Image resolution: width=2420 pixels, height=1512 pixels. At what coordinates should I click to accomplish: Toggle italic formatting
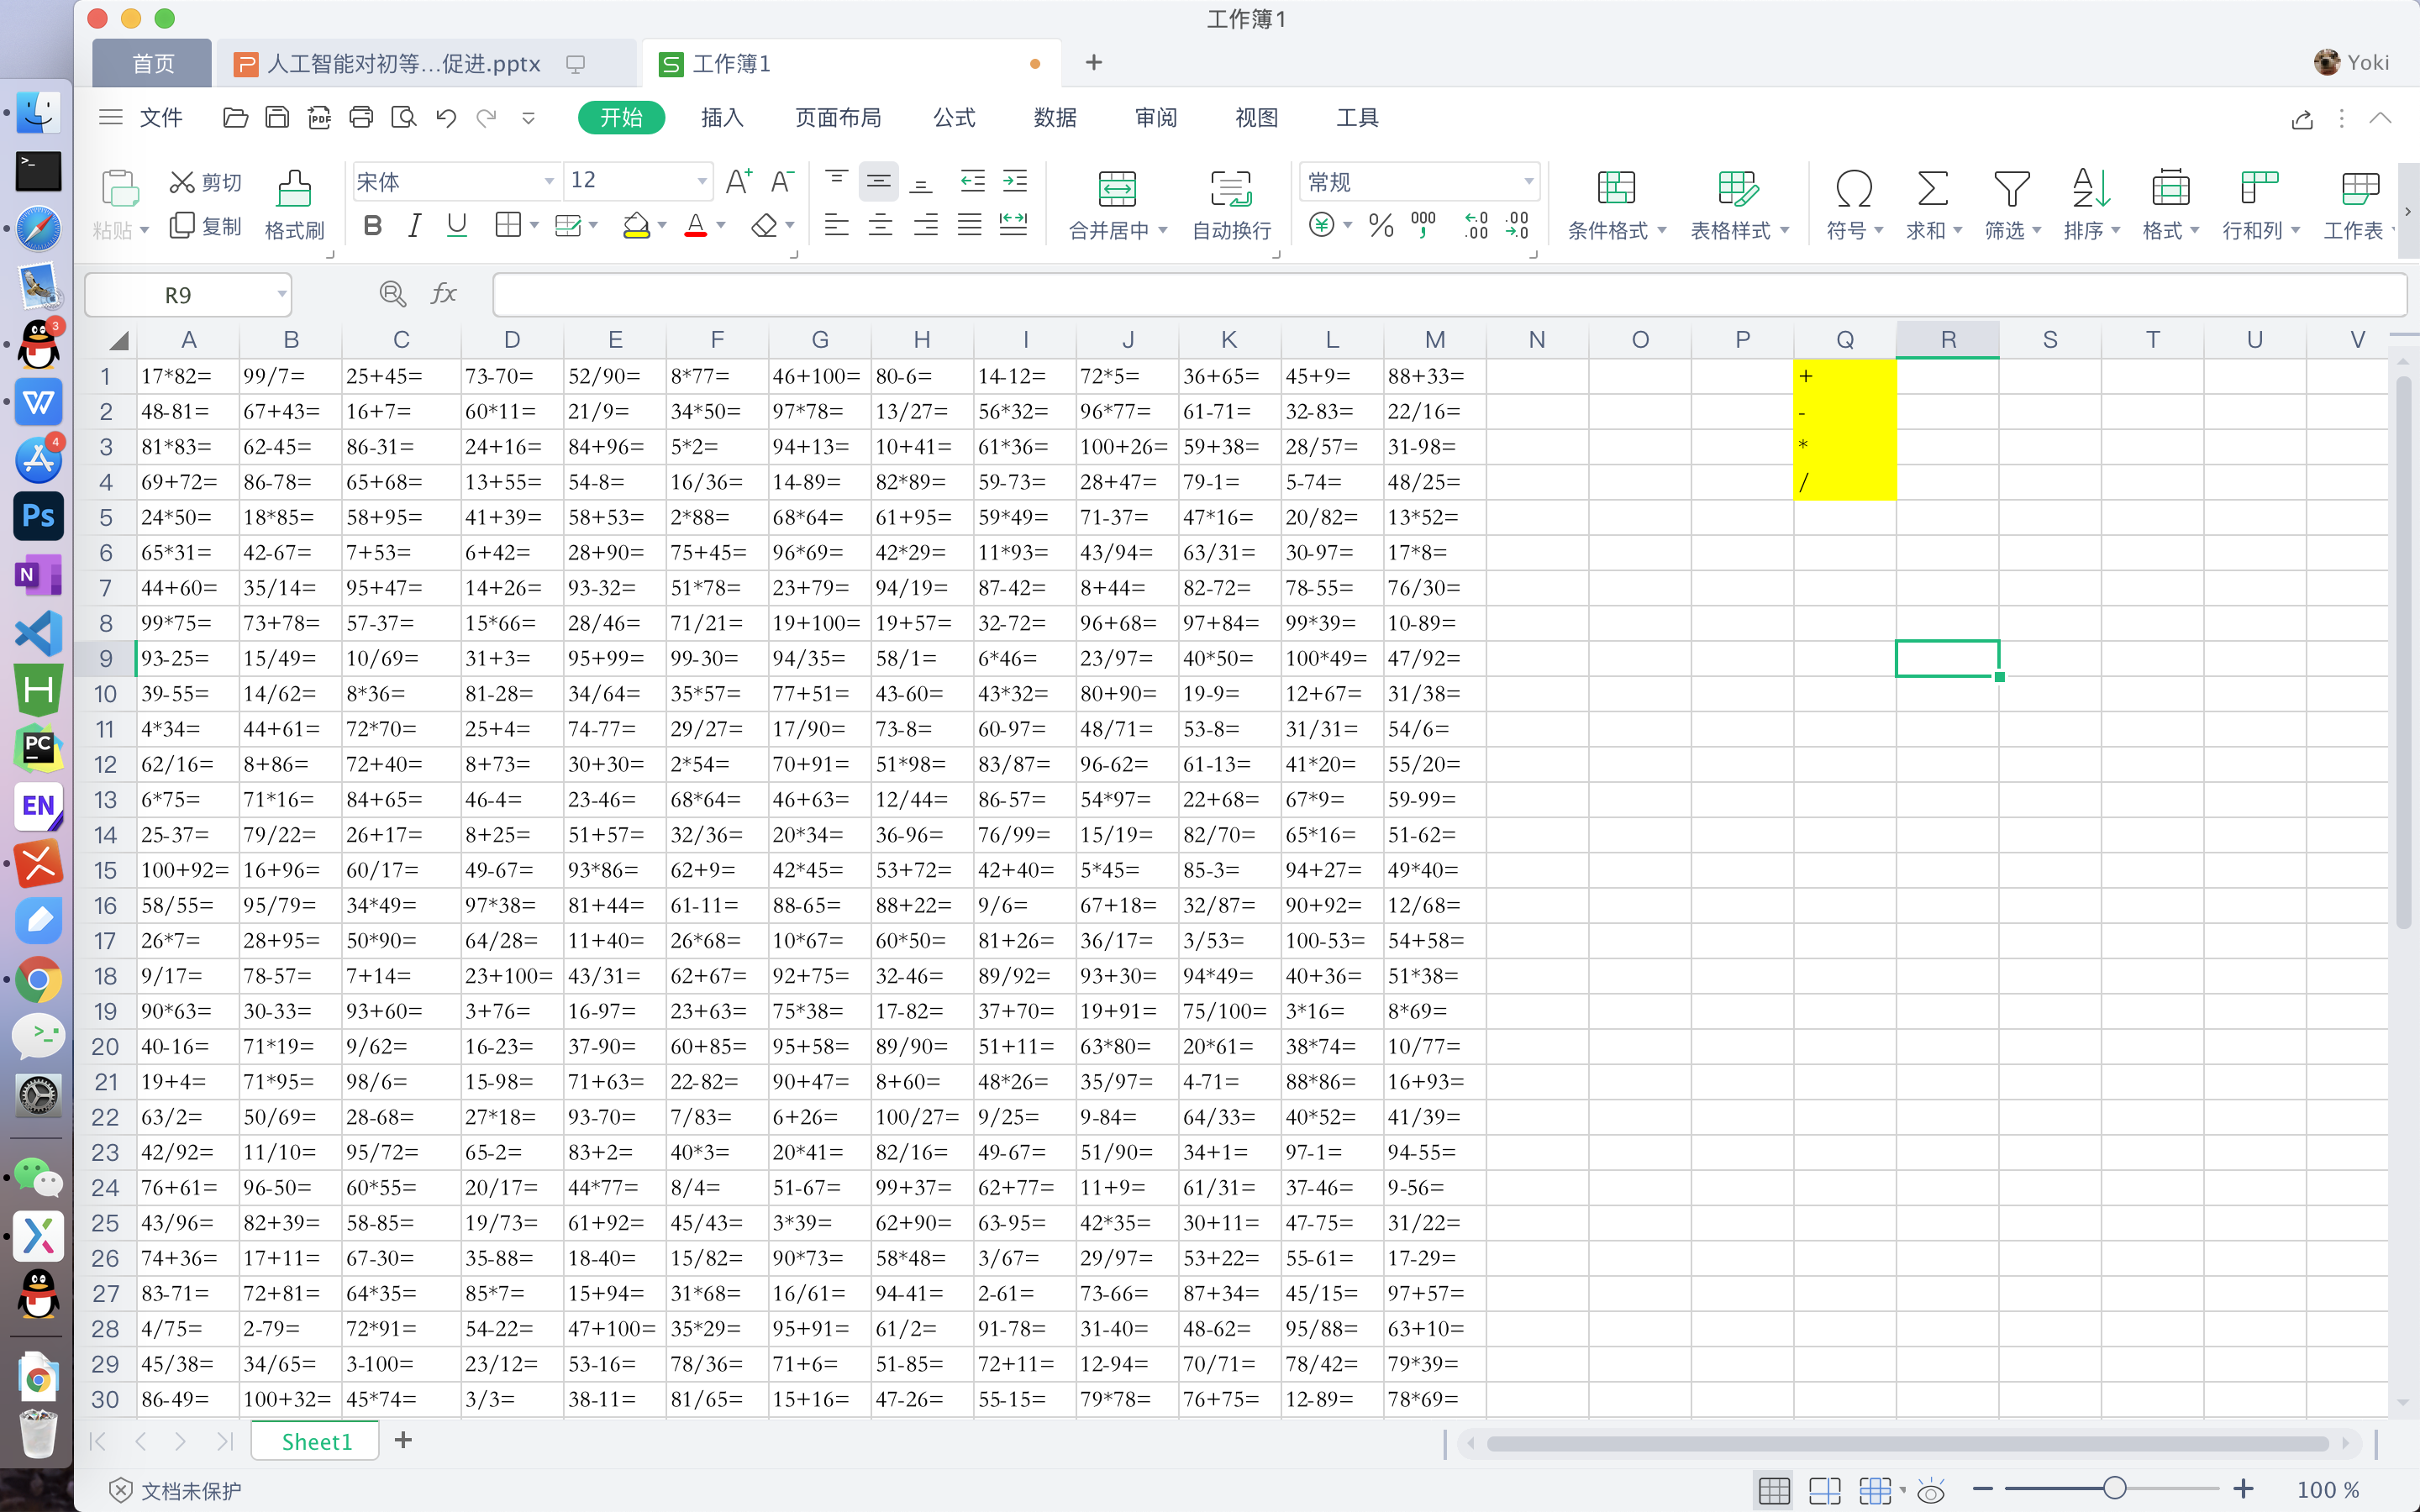[414, 226]
